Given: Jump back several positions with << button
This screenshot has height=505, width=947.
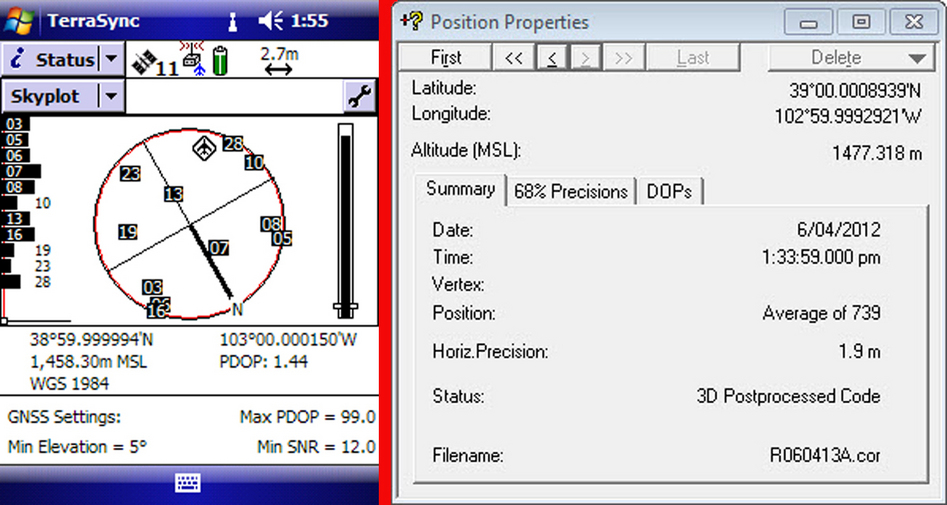Looking at the screenshot, I should pos(513,58).
